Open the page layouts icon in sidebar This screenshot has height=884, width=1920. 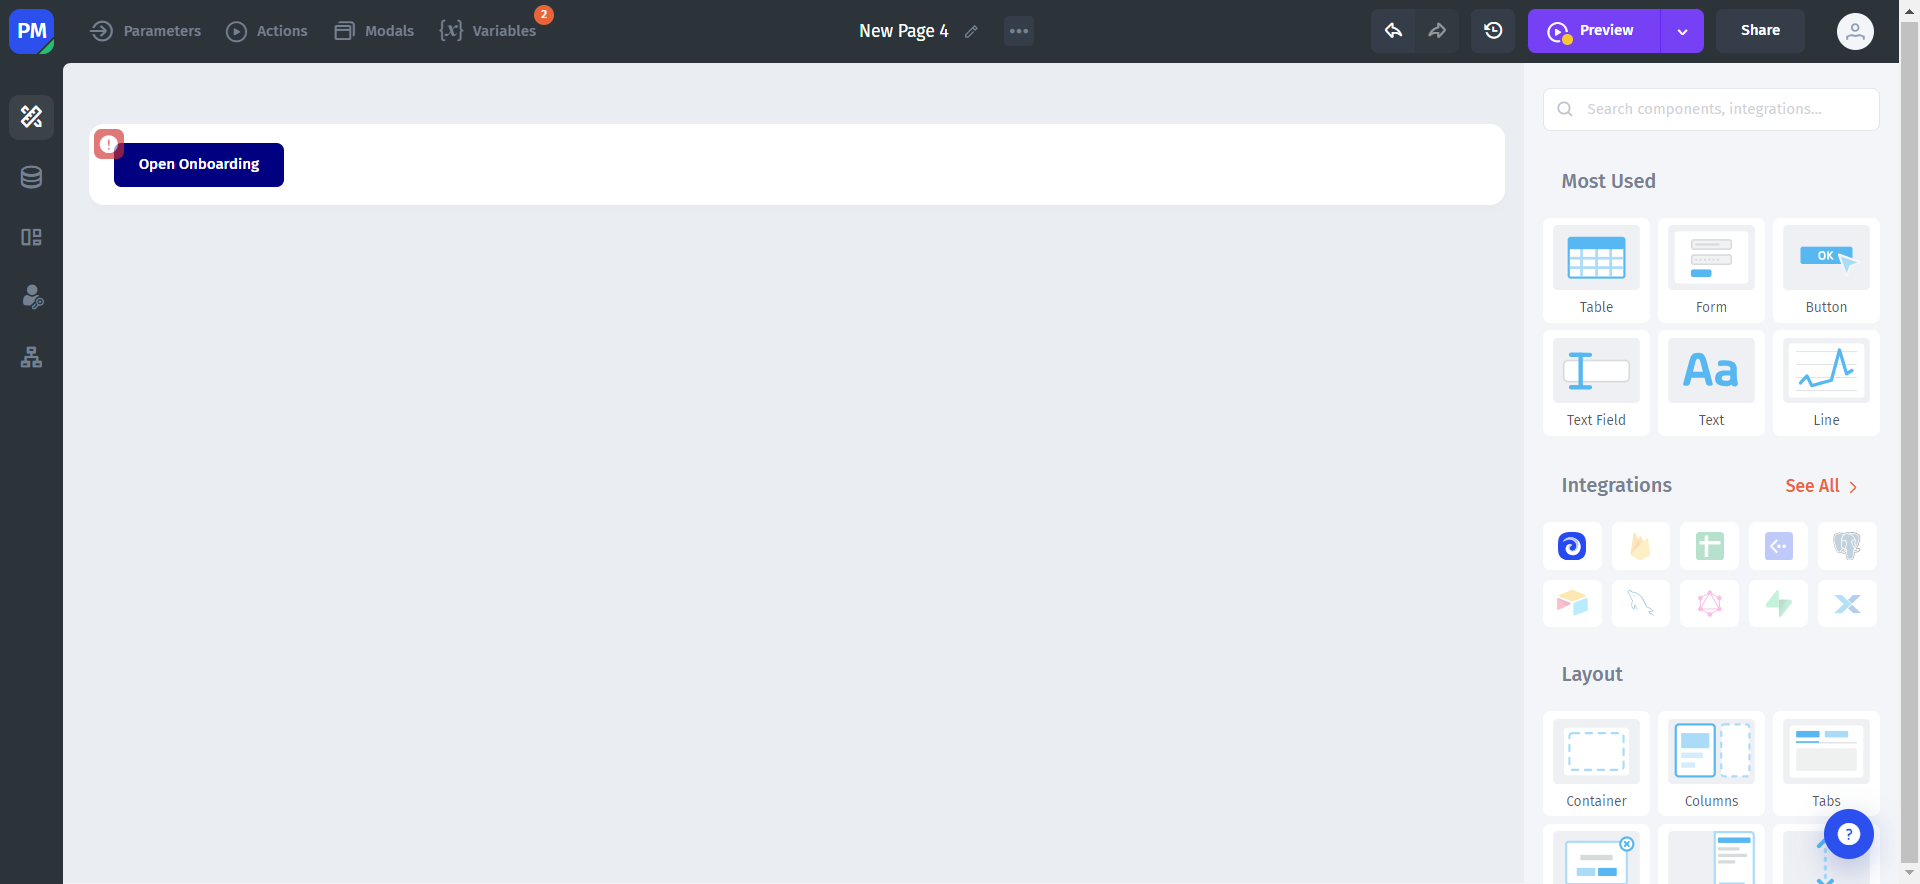(31, 237)
